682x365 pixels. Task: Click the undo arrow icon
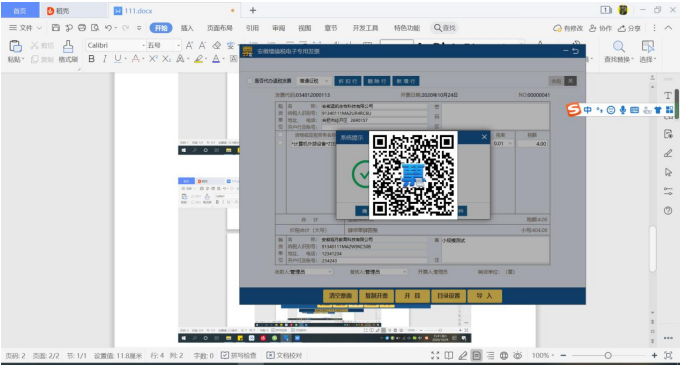click(x=108, y=28)
